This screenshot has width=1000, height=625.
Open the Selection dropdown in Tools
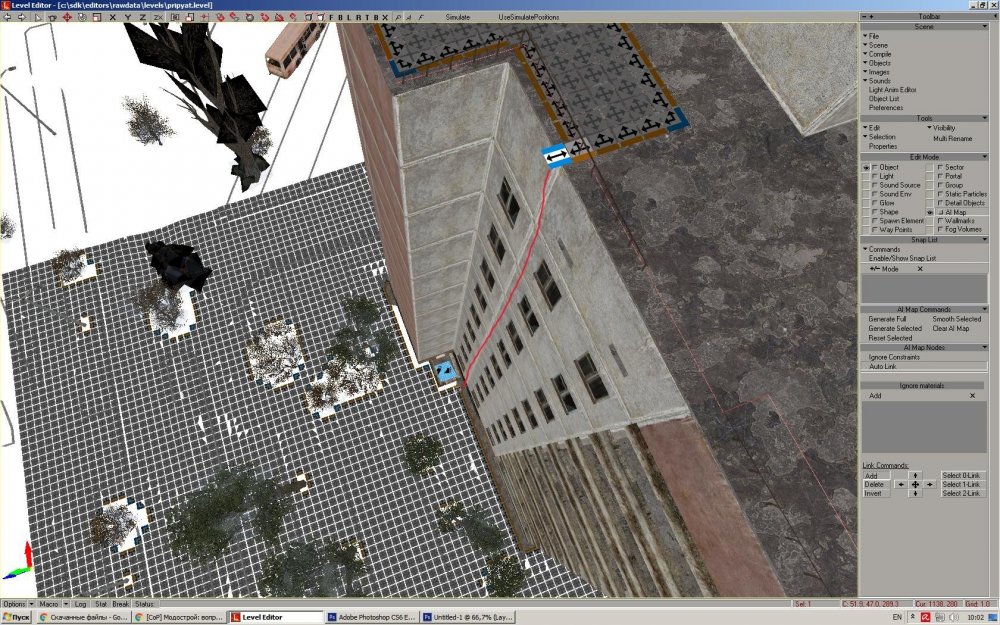879,136
